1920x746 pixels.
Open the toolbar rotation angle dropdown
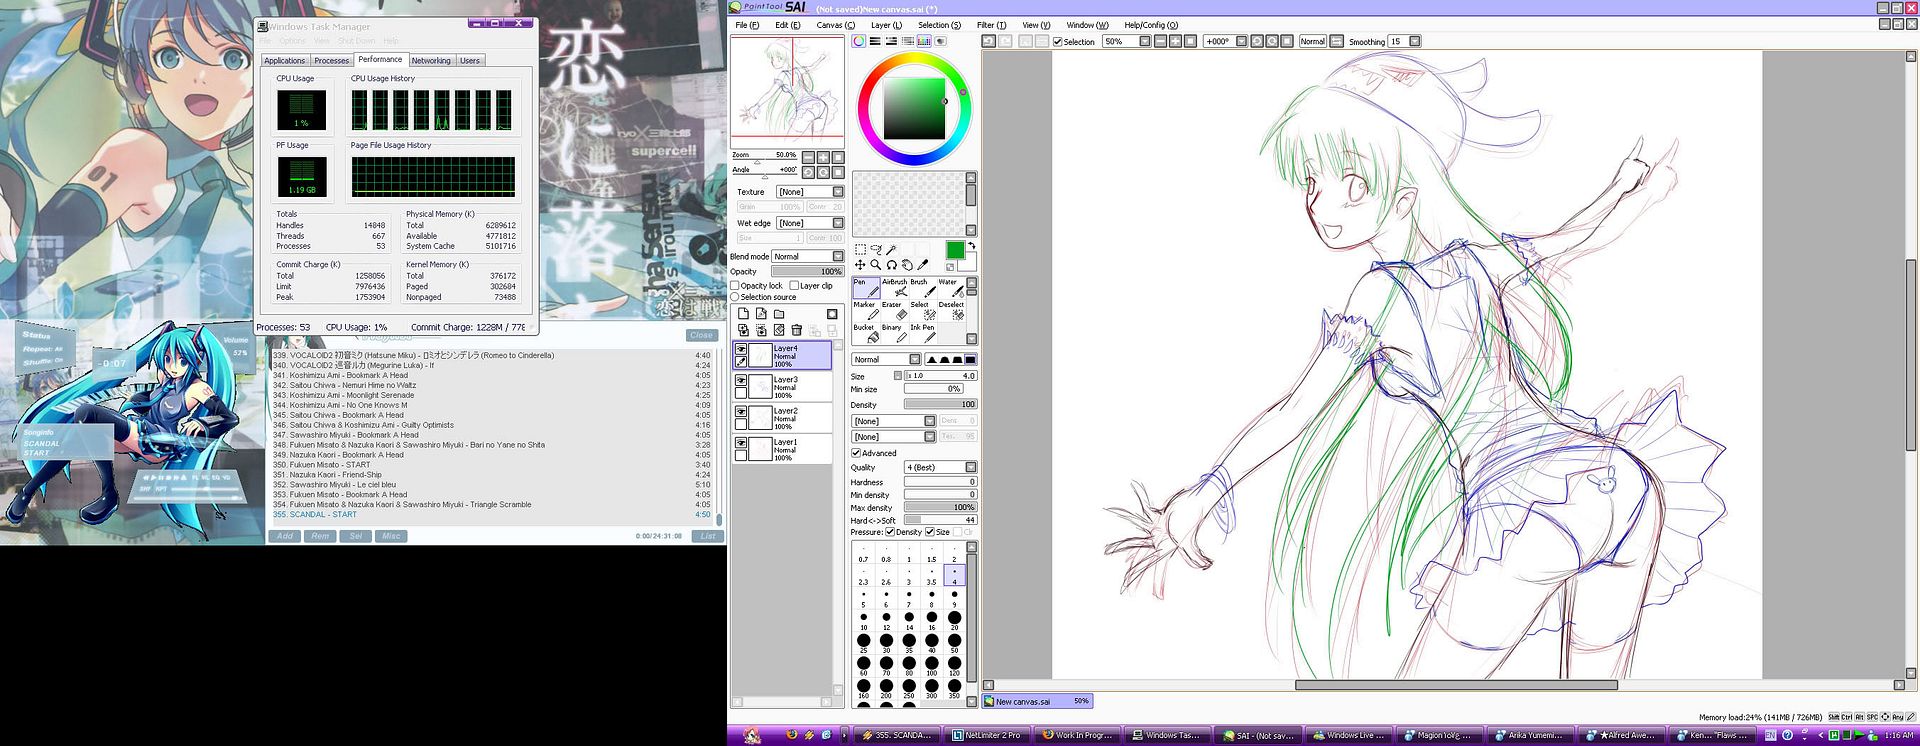click(1225, 42)
